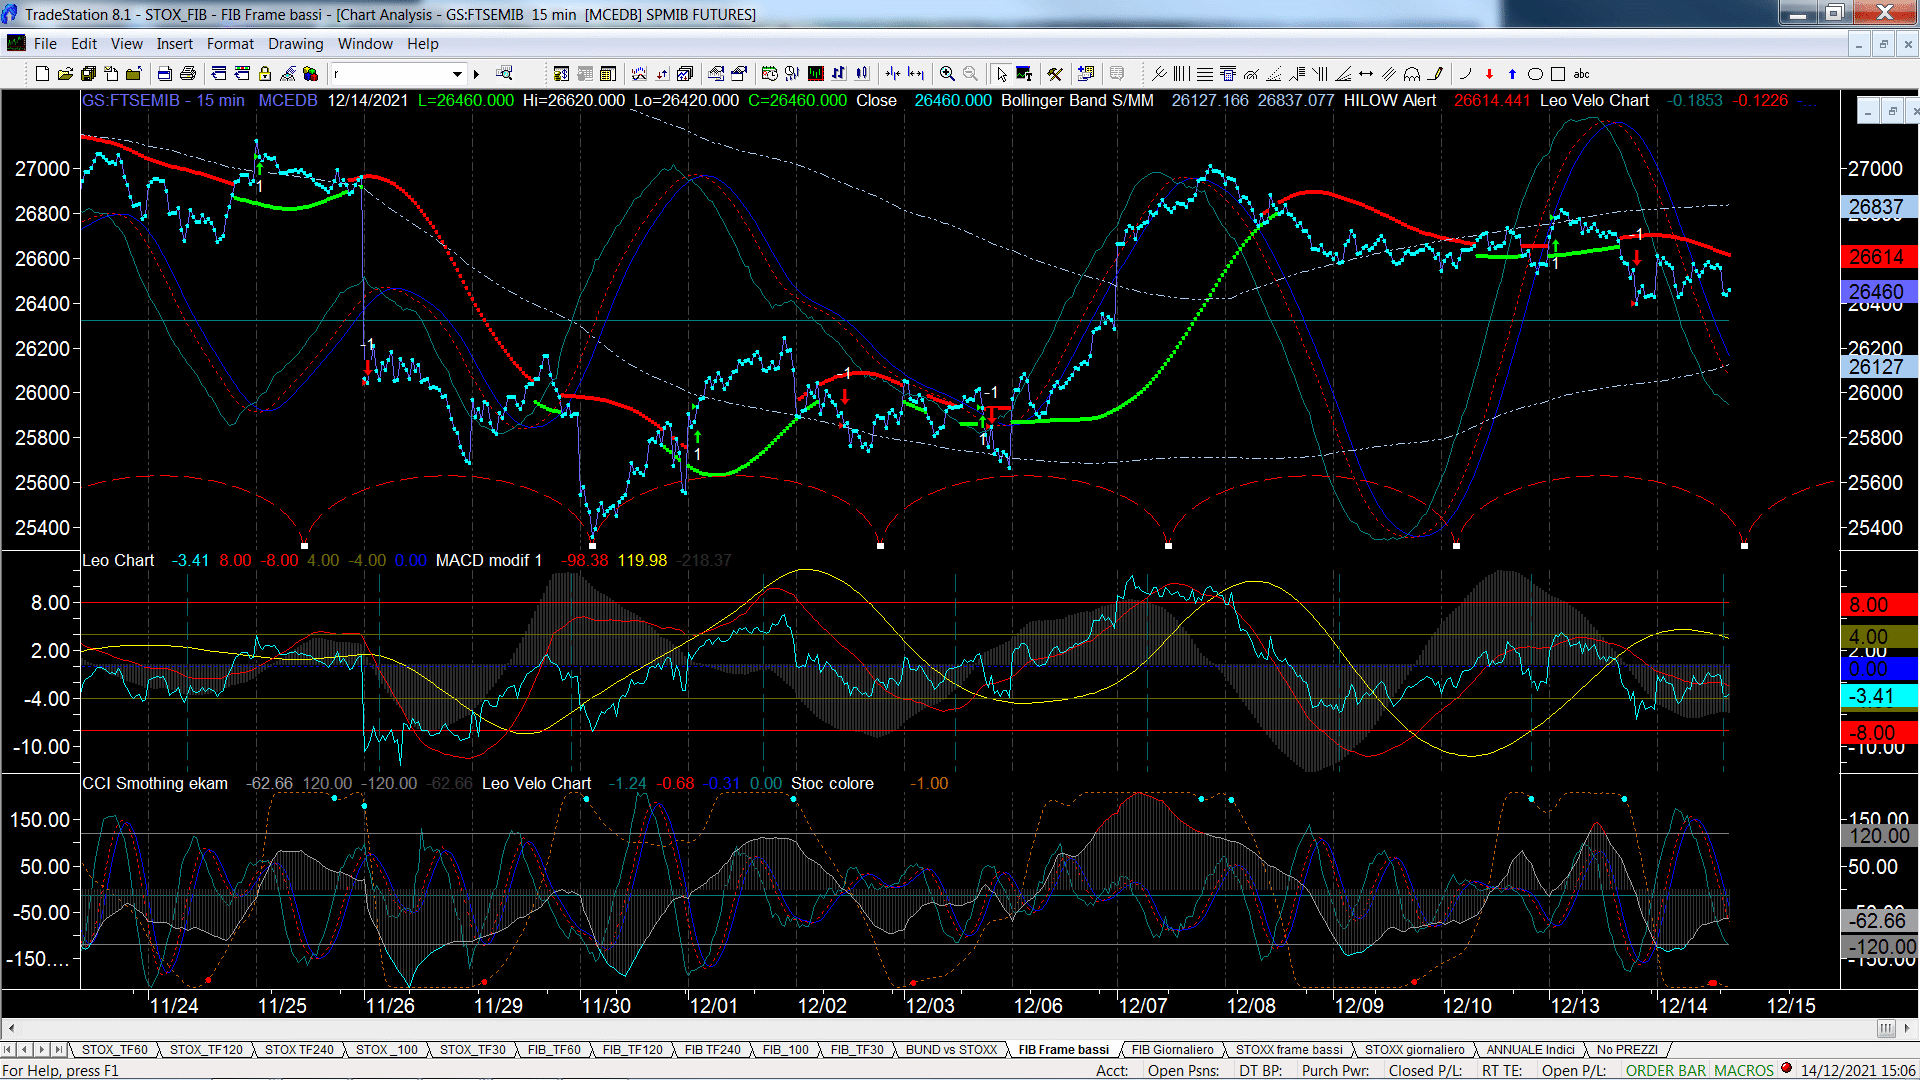
Task: Open the Drawing menu
Action: tap(296, 44)
